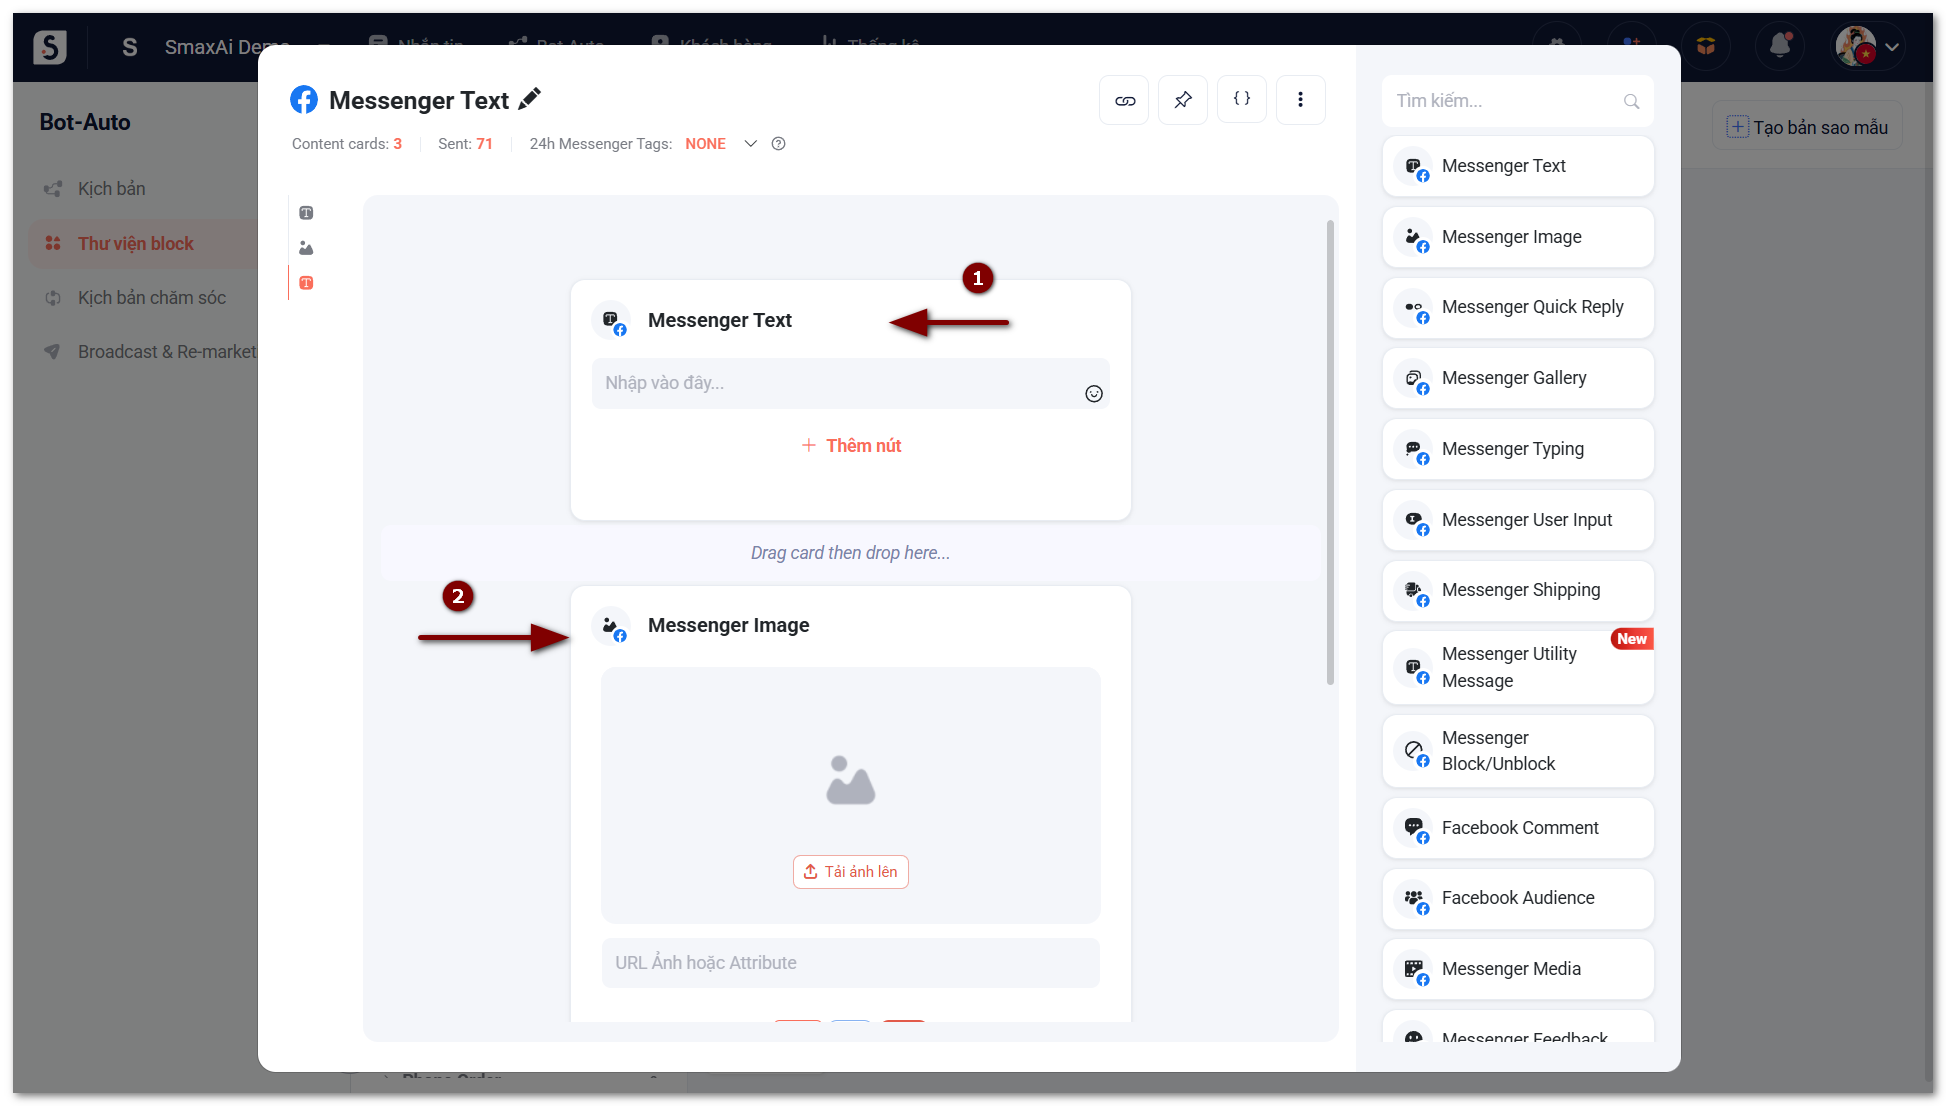The width and height of the screenshot is (1946, 1106).
Task: Open the user avatar account dropdown
Action: (1867, 46)
